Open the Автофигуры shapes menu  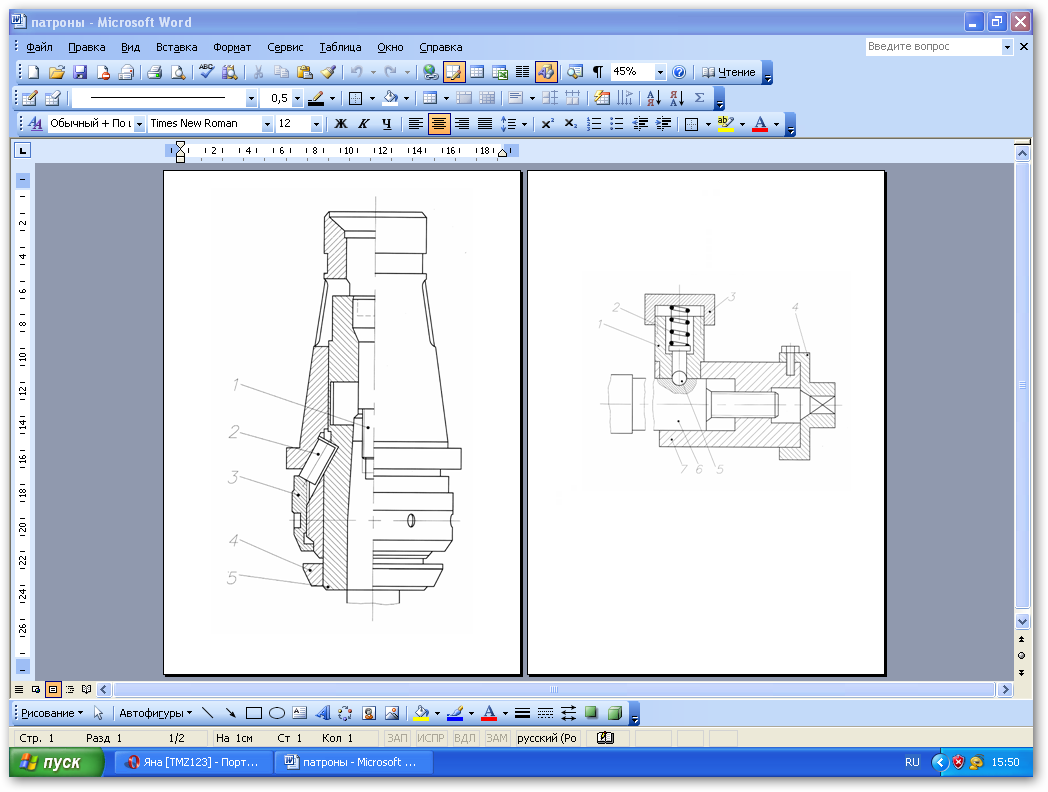coord(155,713)
